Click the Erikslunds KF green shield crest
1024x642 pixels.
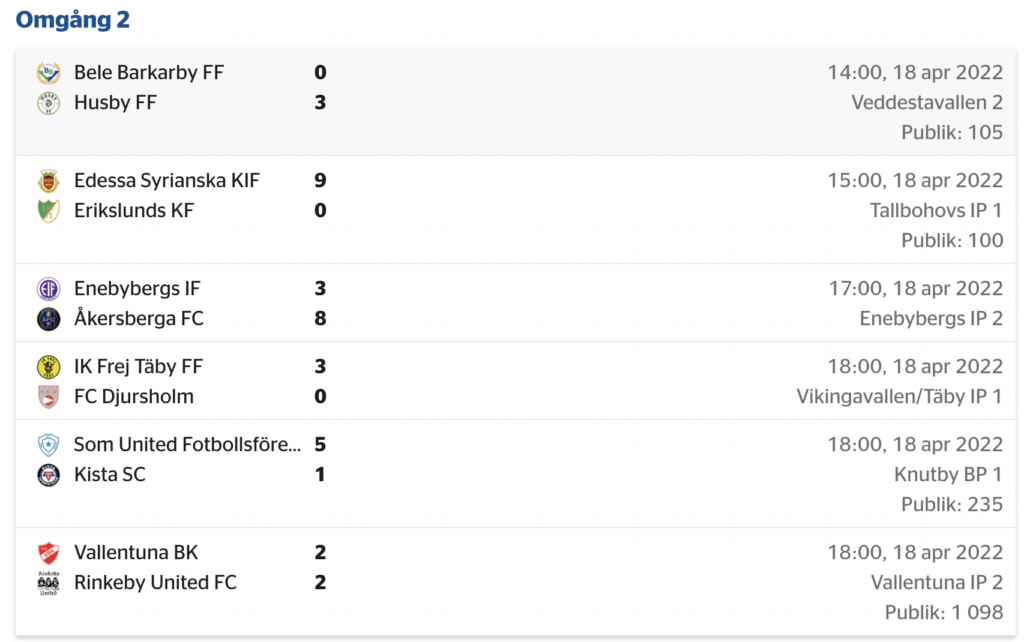point(48,211)
